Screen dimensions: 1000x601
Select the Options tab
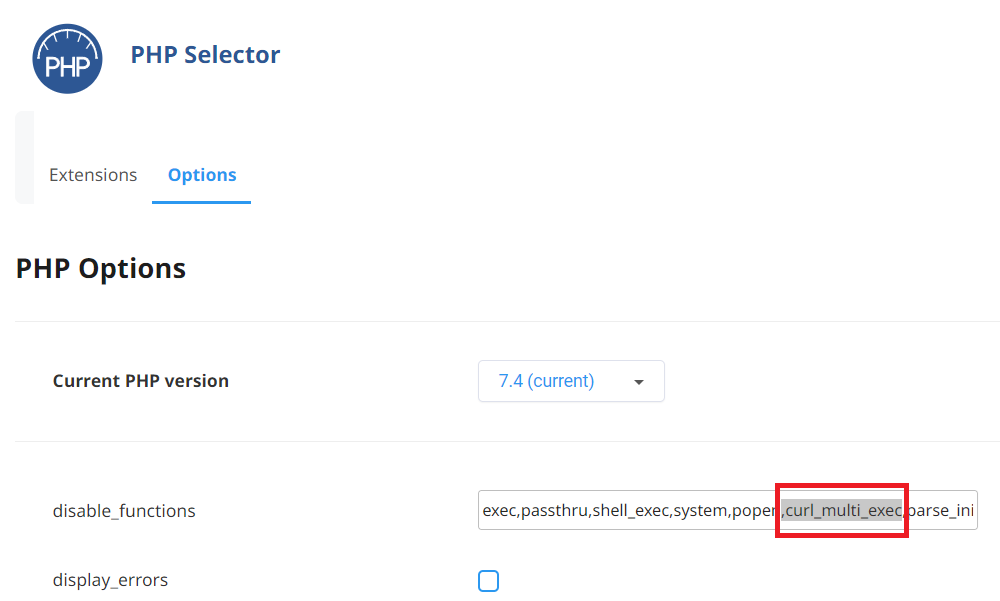(x=201, y=174)
